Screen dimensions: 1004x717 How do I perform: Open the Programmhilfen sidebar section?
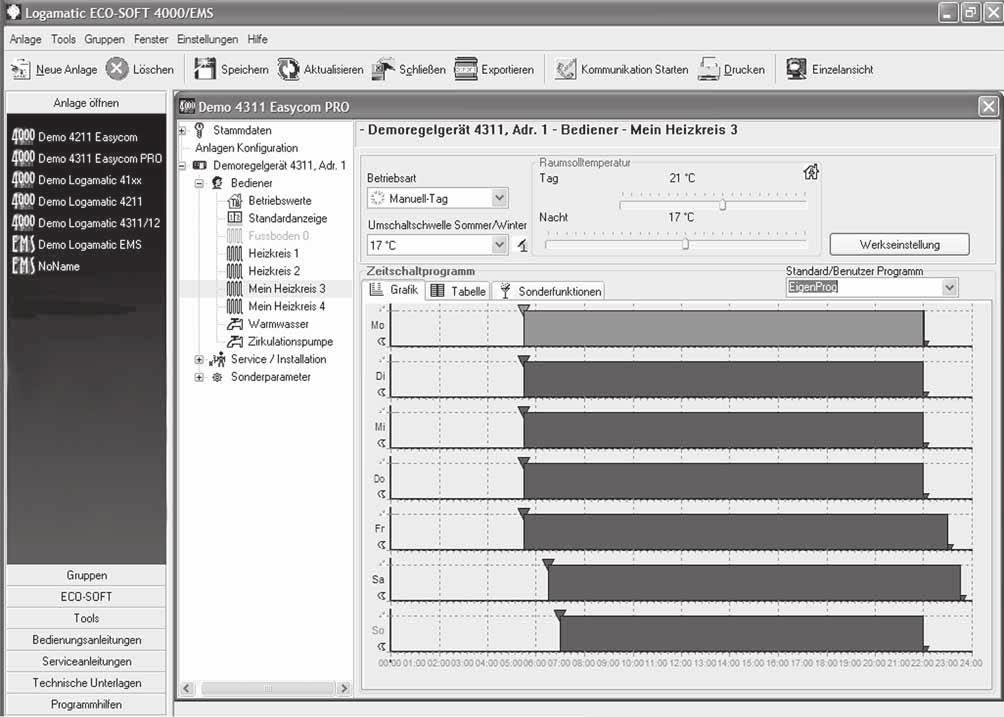pos(86,704)
